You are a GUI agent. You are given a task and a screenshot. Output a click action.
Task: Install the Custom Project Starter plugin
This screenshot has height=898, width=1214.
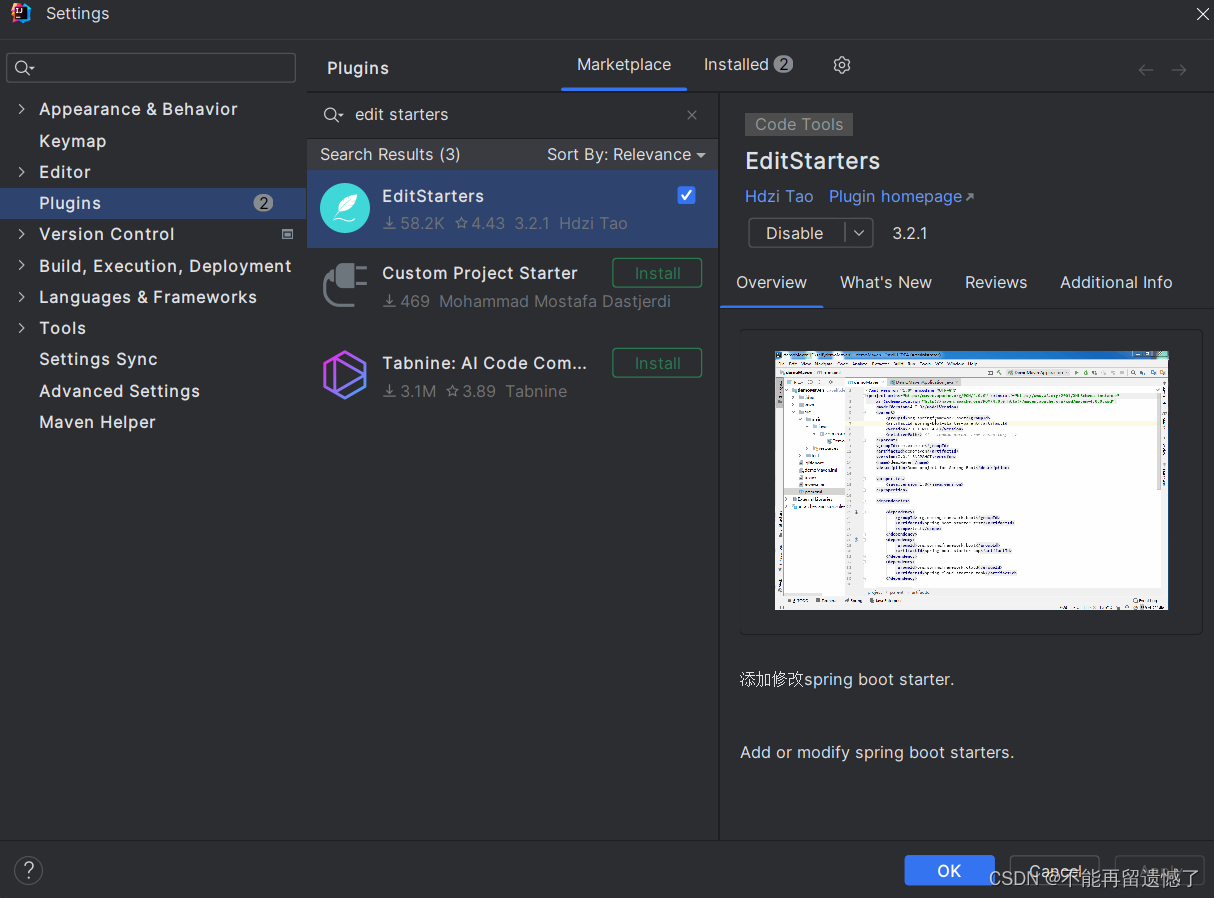[x=657, y=273]
